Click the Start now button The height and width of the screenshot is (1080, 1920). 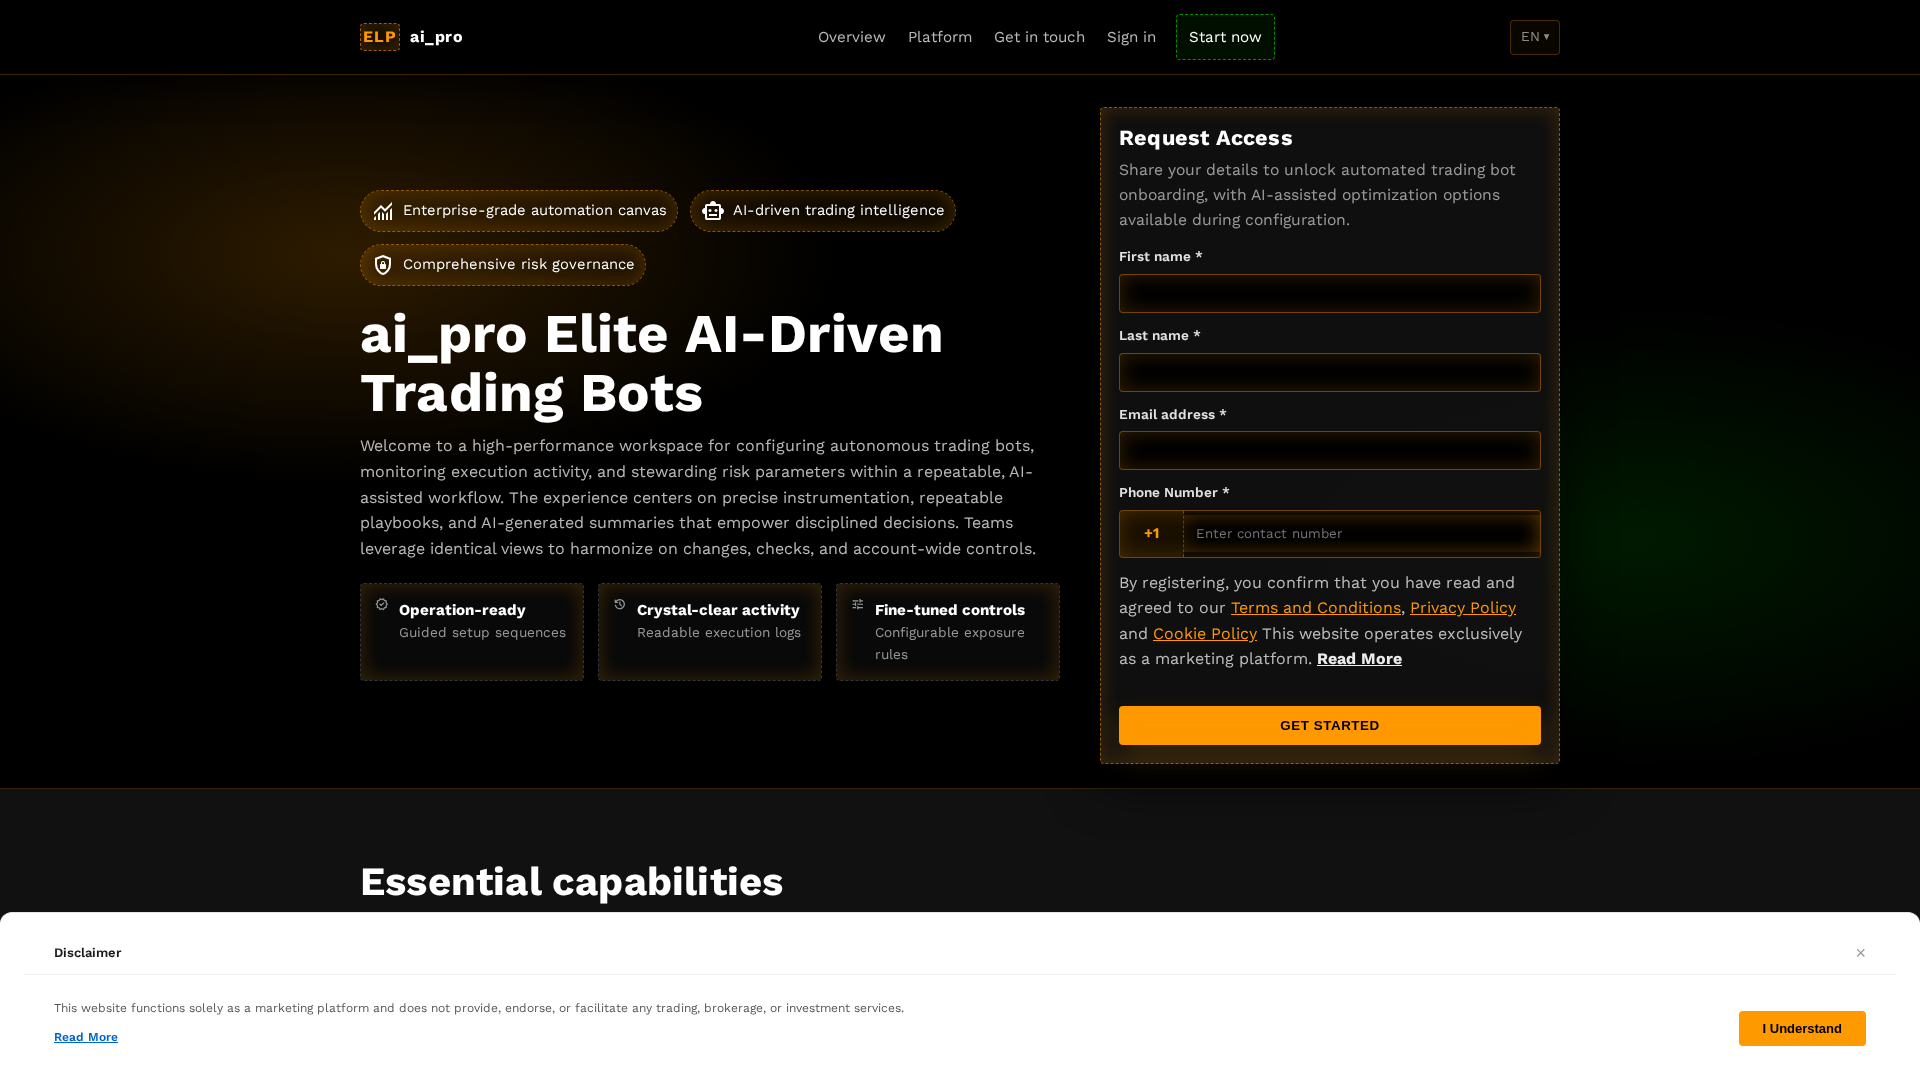[1225, 37]
